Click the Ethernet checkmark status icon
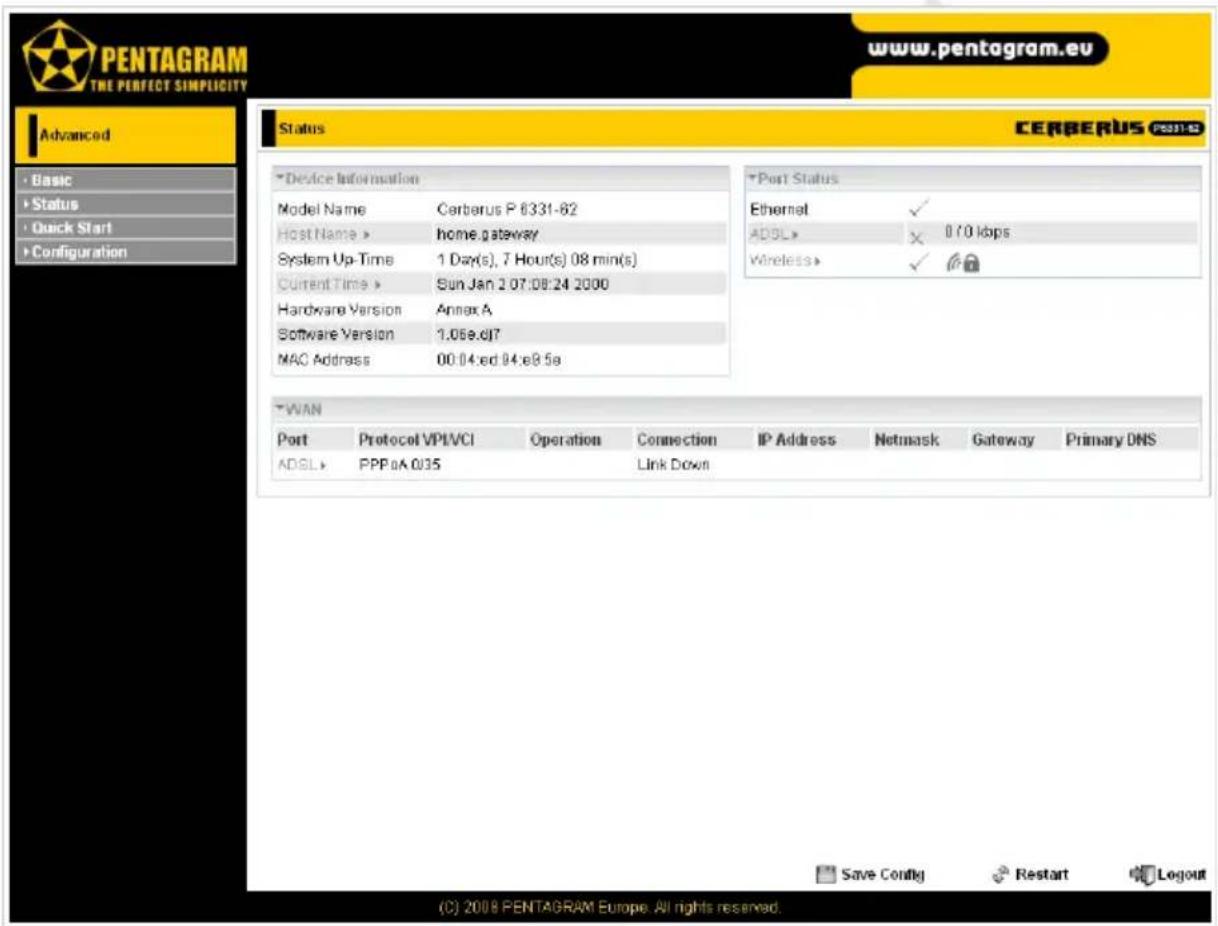The width and height of the screenshot is (1218, 926). coord(917,209)
